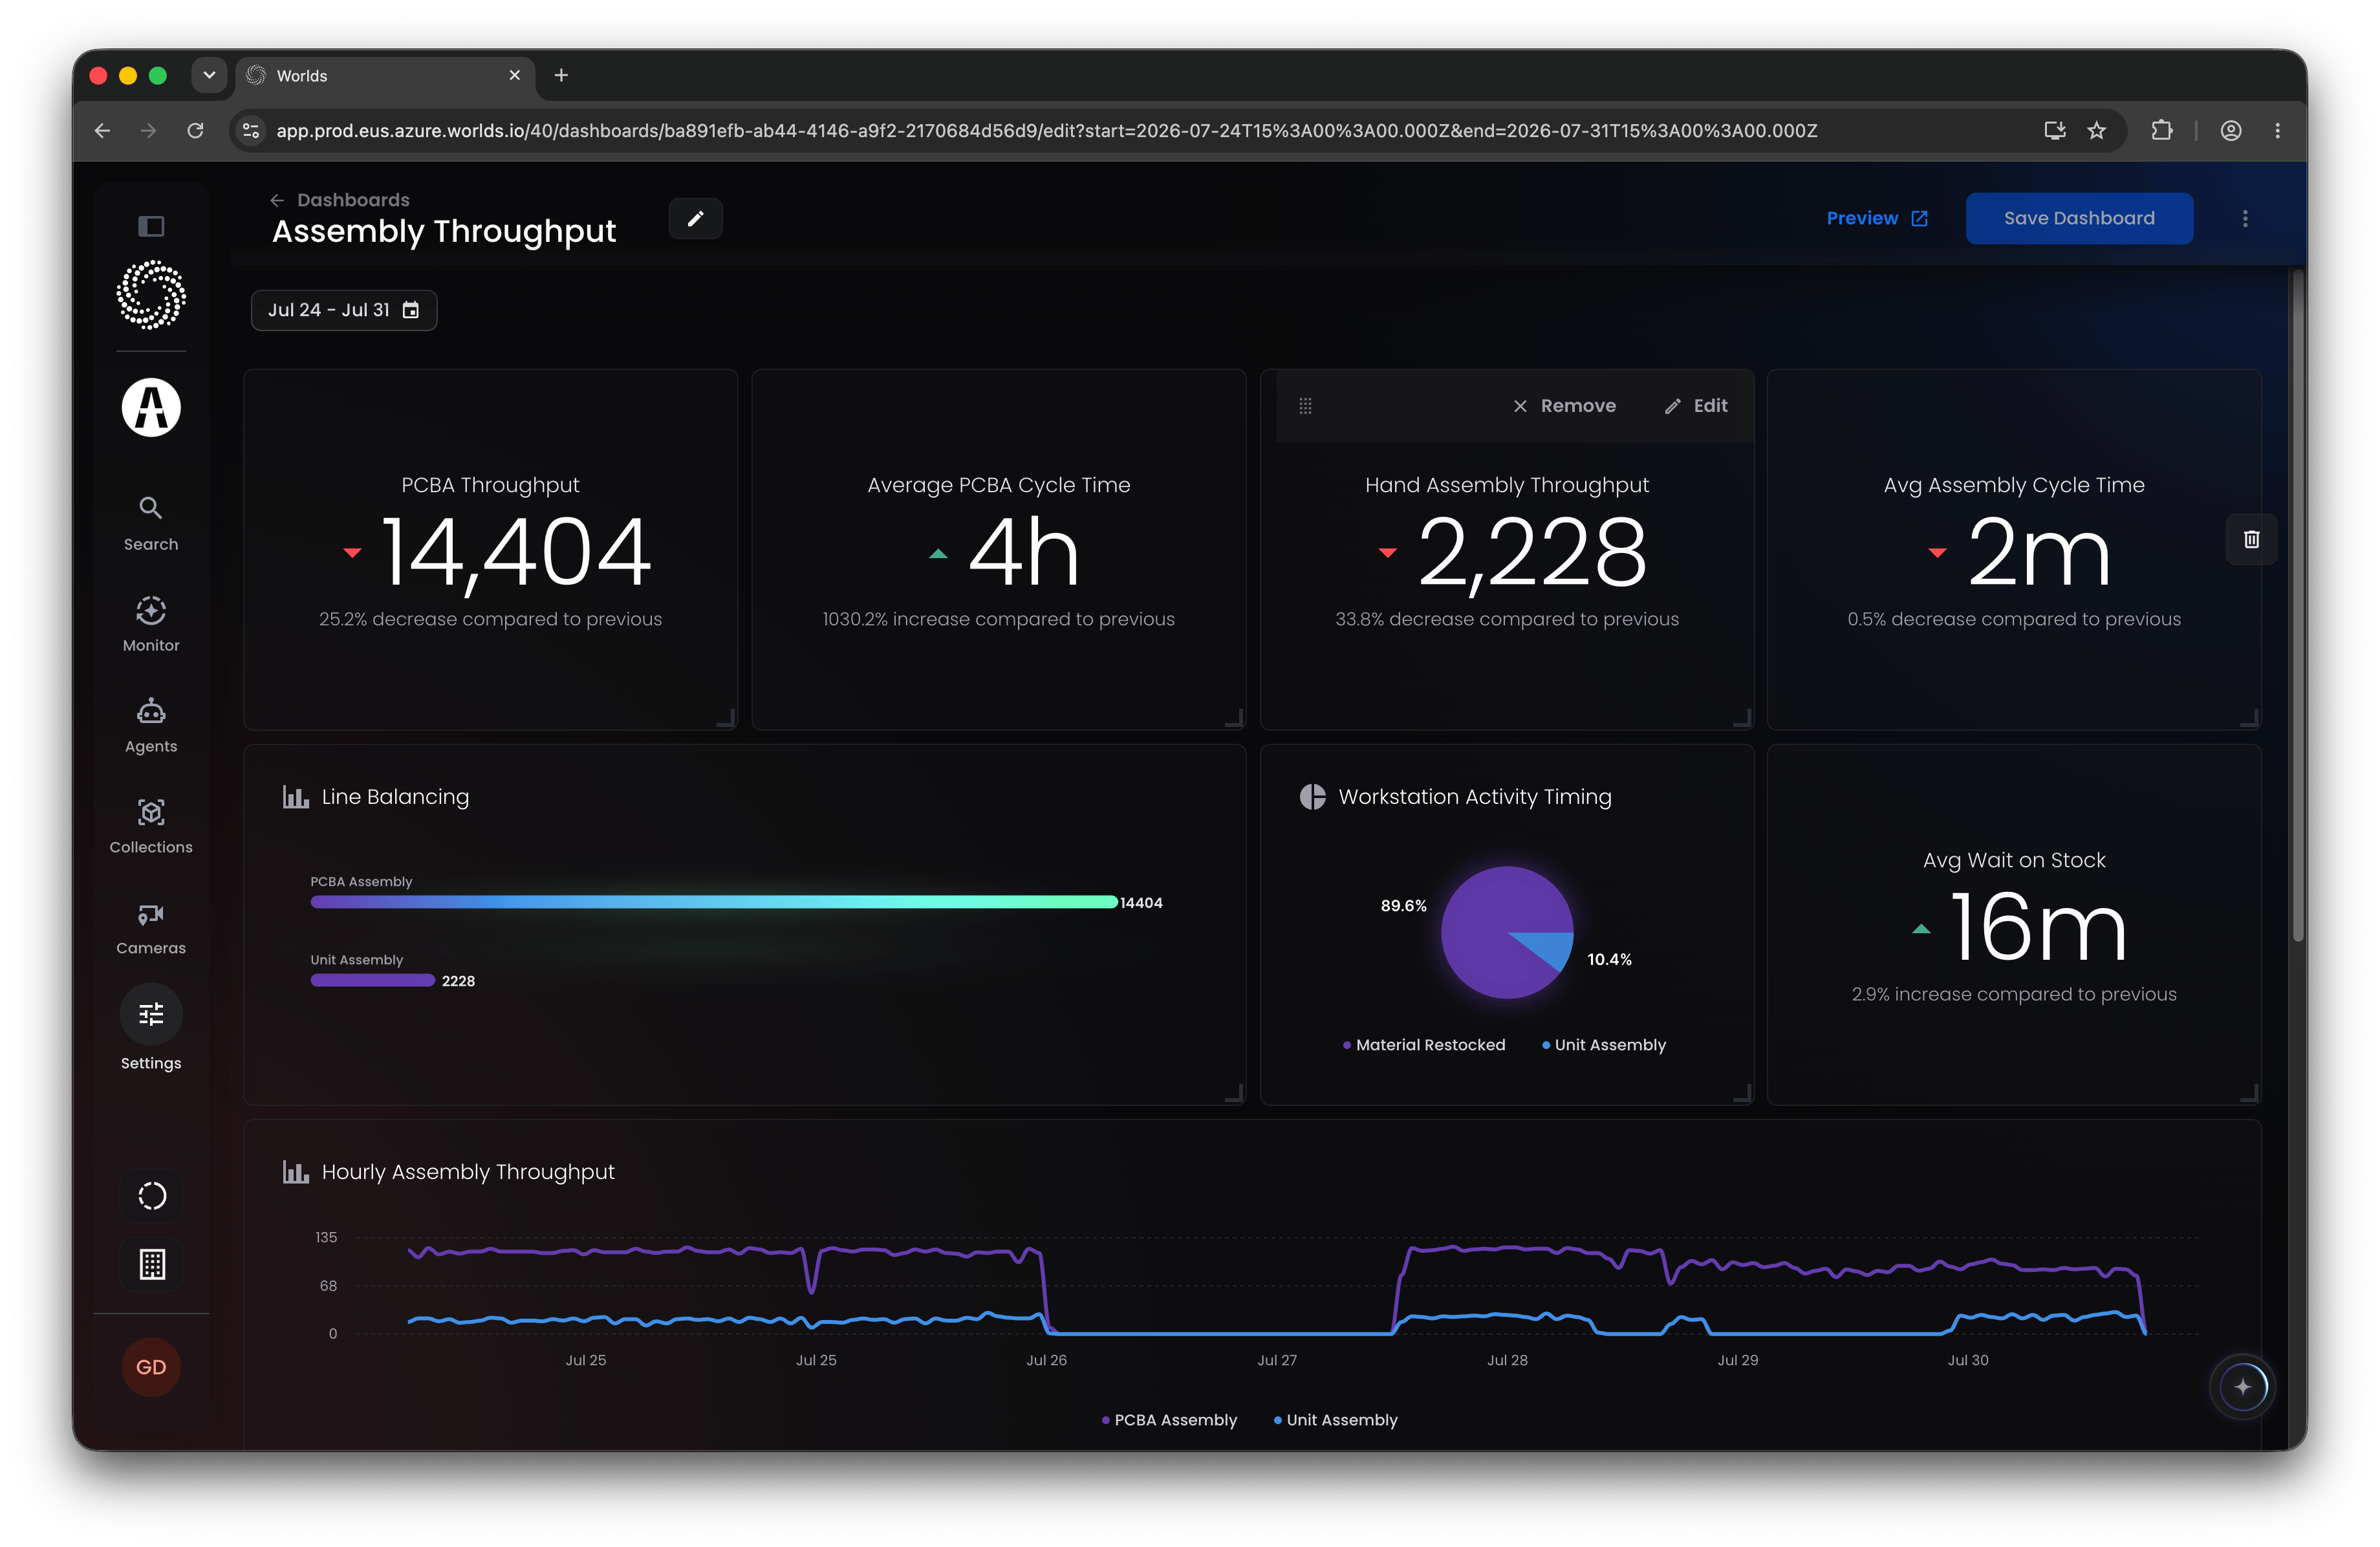Click the Line Balancing chart icon

(x=295, y=796)
